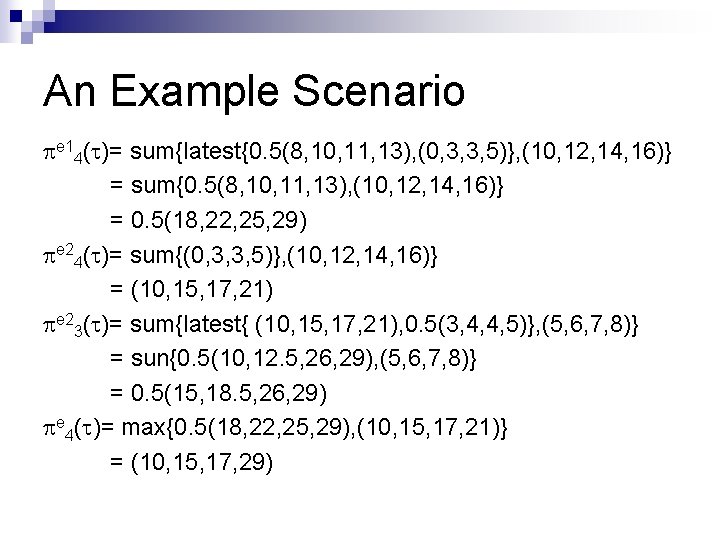Click the word Scenario in the title
Viewport: 720px width, 540px height.
[379, 90]
